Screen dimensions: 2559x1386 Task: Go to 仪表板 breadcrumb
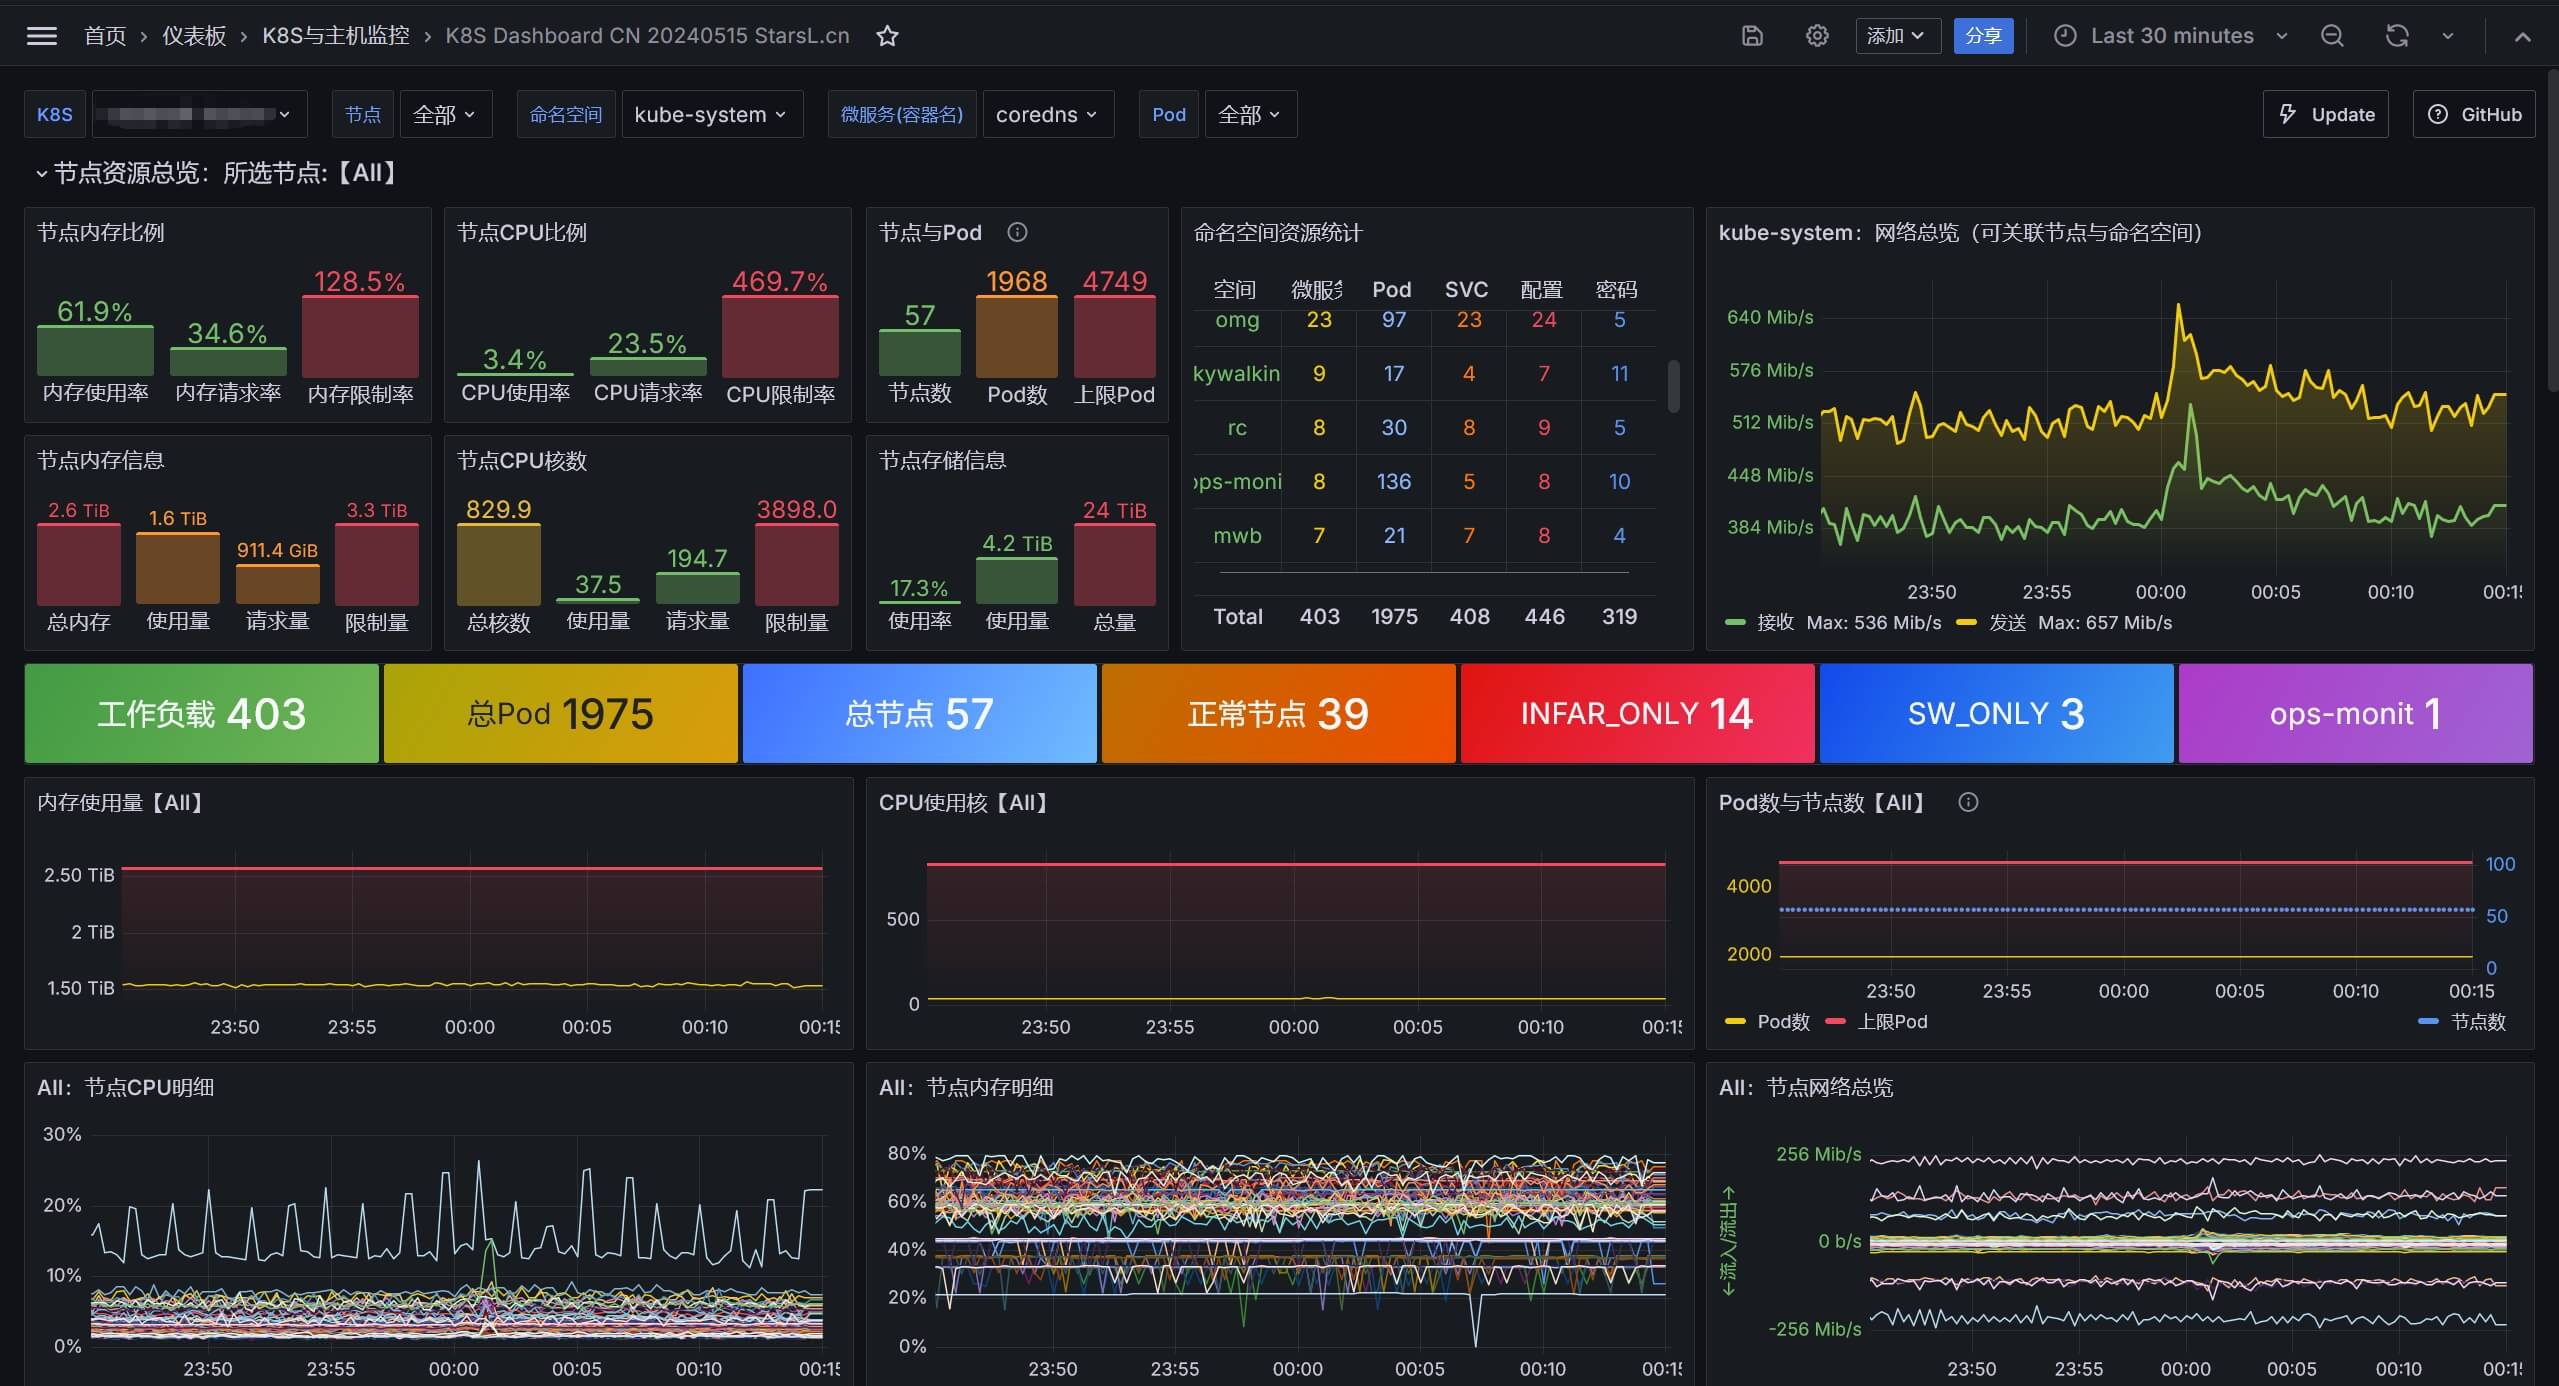coord(194,36)
